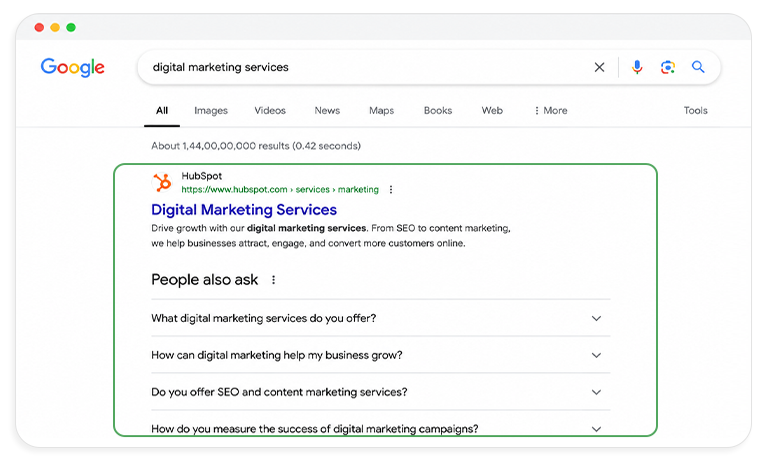Viewport: 768px width, 462px height.
Task: Select the All results tab
Action: point(162,111)
